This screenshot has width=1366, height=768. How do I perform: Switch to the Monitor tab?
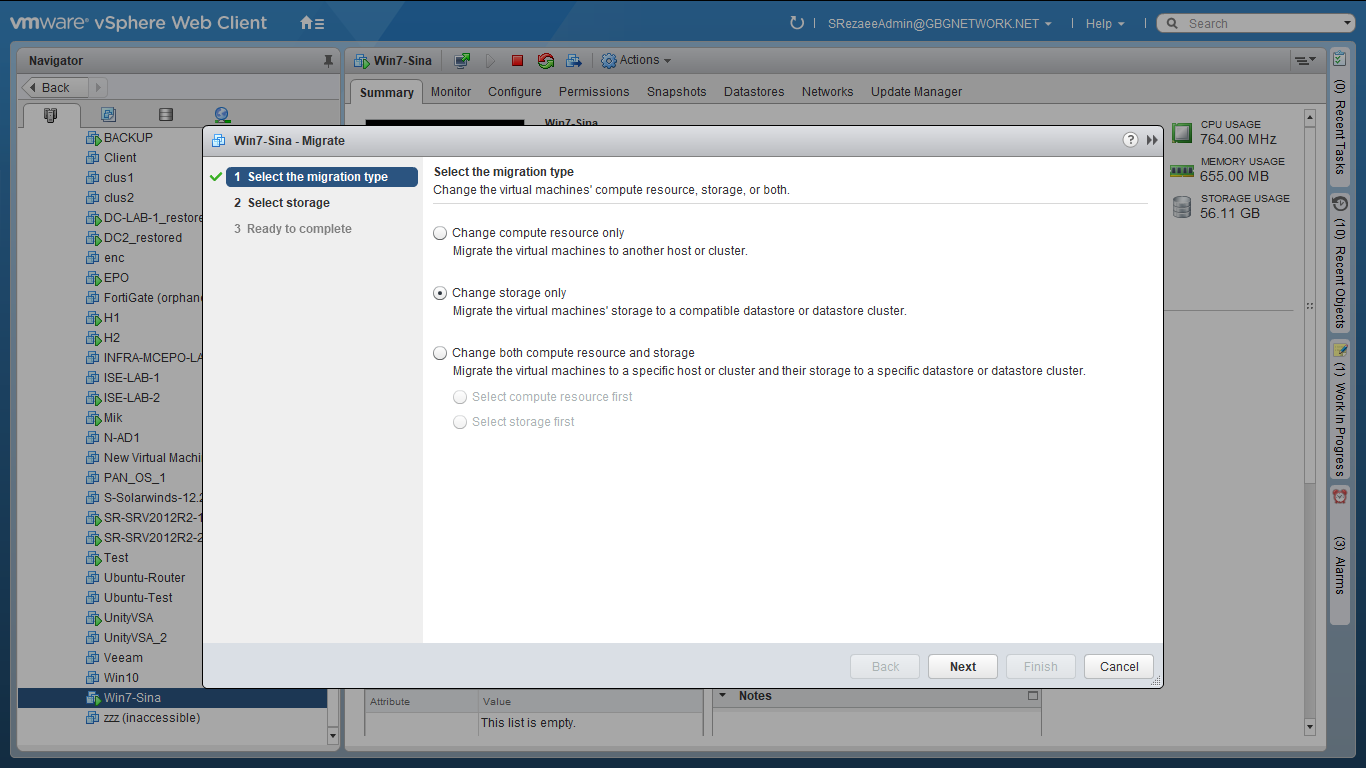click(451, 92)
